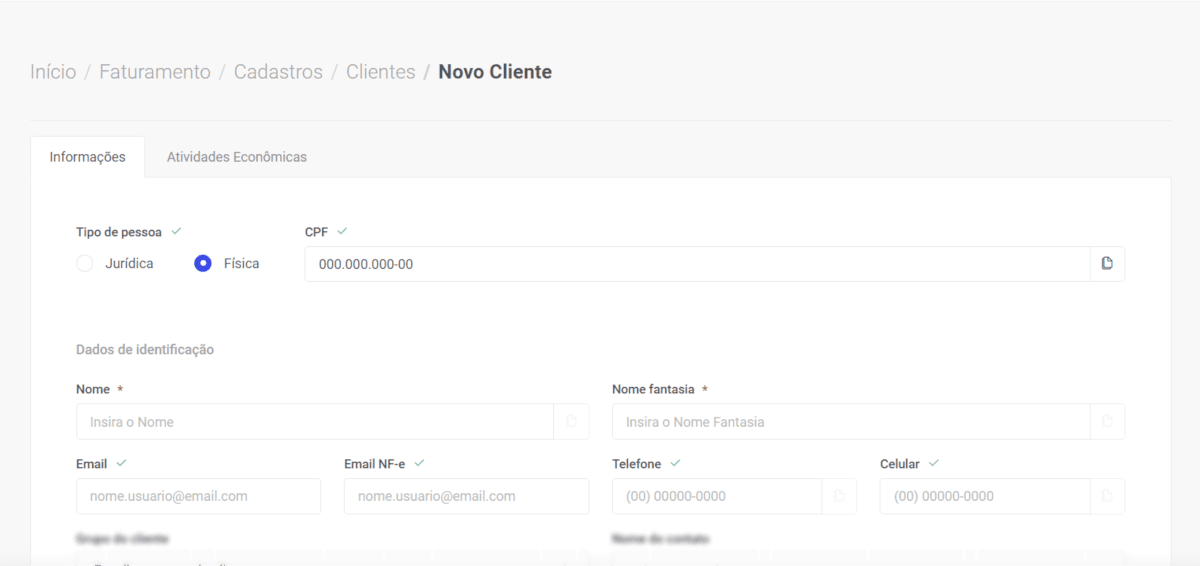
Task: Focus the Email NF-e input
Action: pyautogui.click(x=467, y=496)
